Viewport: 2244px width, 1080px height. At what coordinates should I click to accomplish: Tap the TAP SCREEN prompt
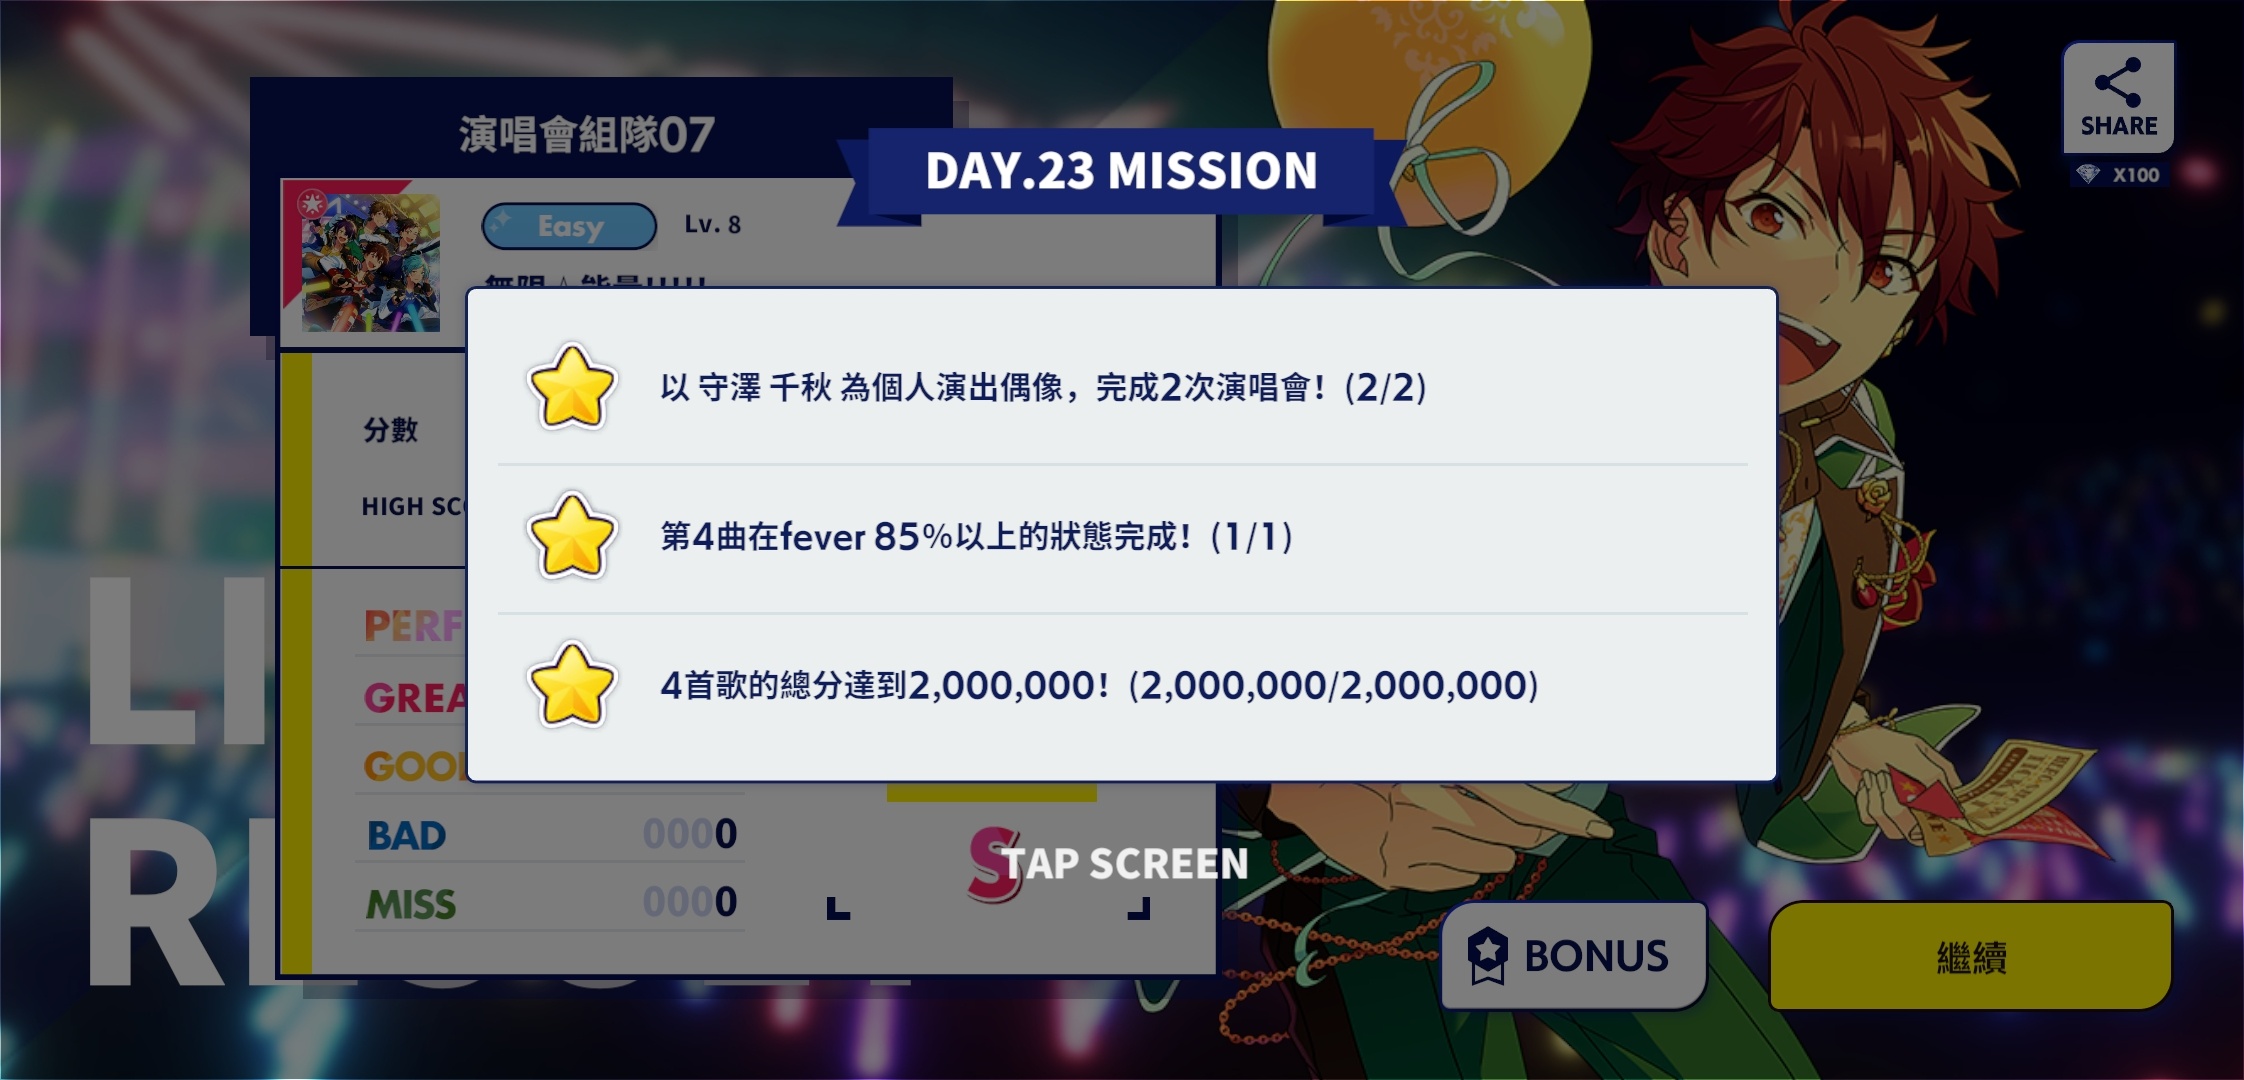pos(1125,864)
